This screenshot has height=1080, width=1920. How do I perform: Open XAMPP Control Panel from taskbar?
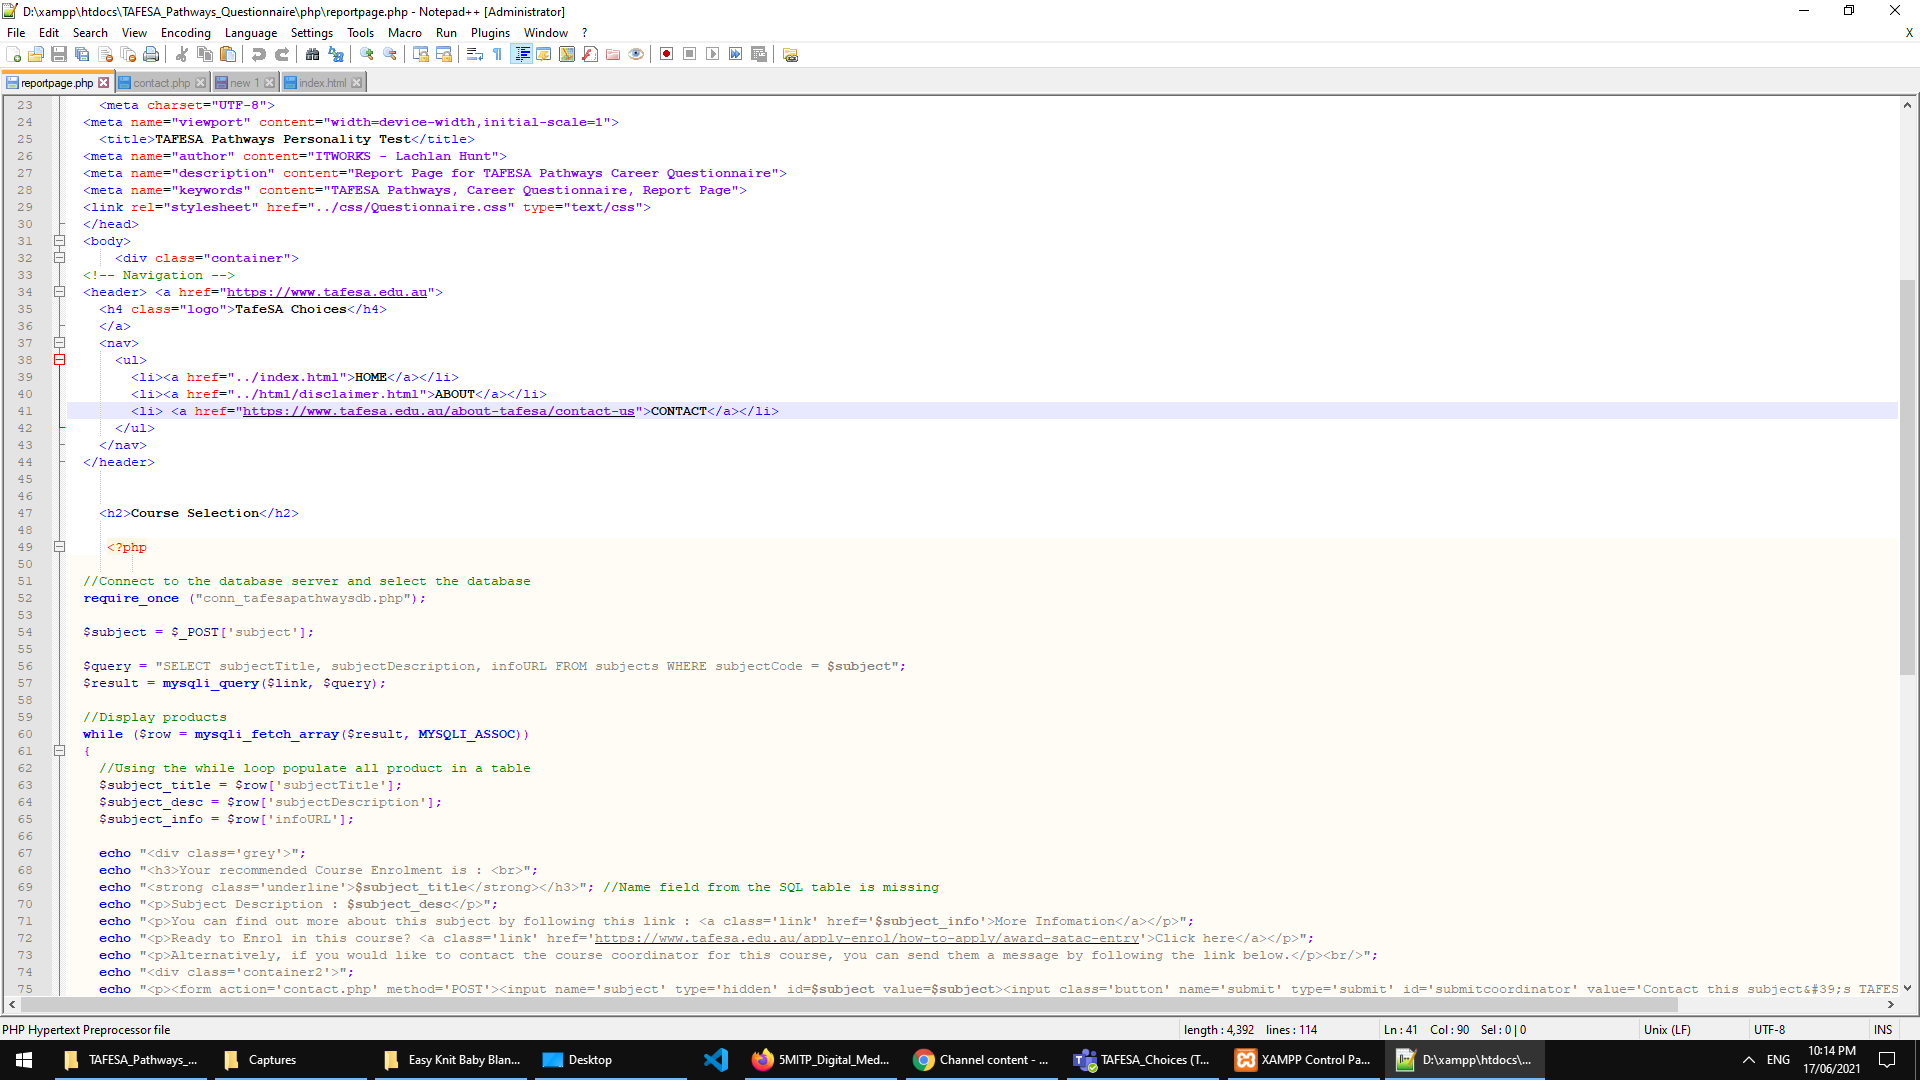coord(1302,1060)
